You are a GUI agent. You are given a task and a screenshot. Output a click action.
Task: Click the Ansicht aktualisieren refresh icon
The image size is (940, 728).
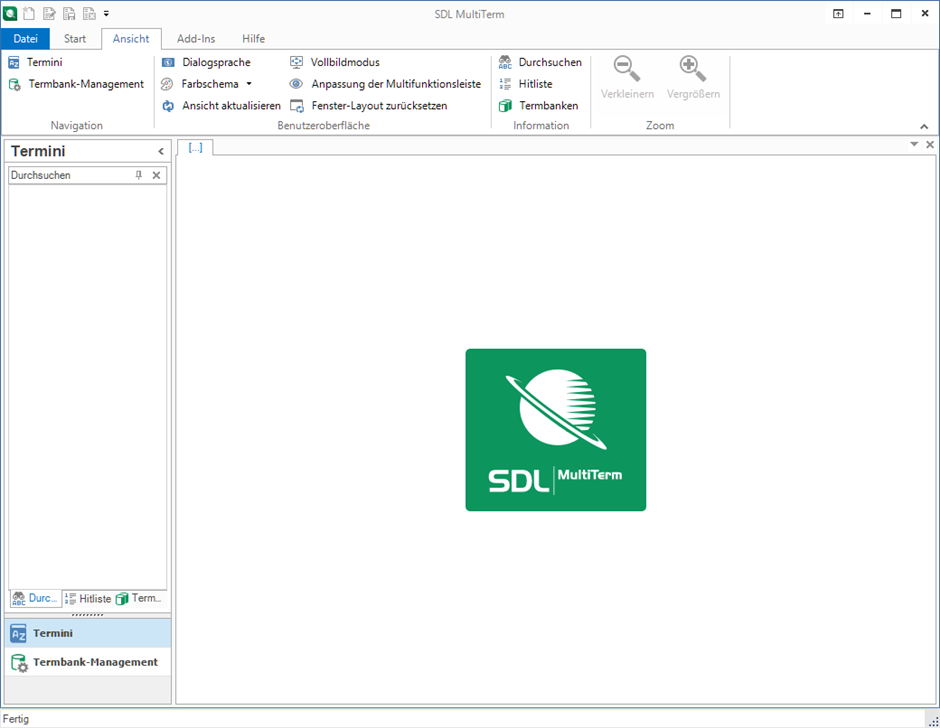click(x=168, y=106)
